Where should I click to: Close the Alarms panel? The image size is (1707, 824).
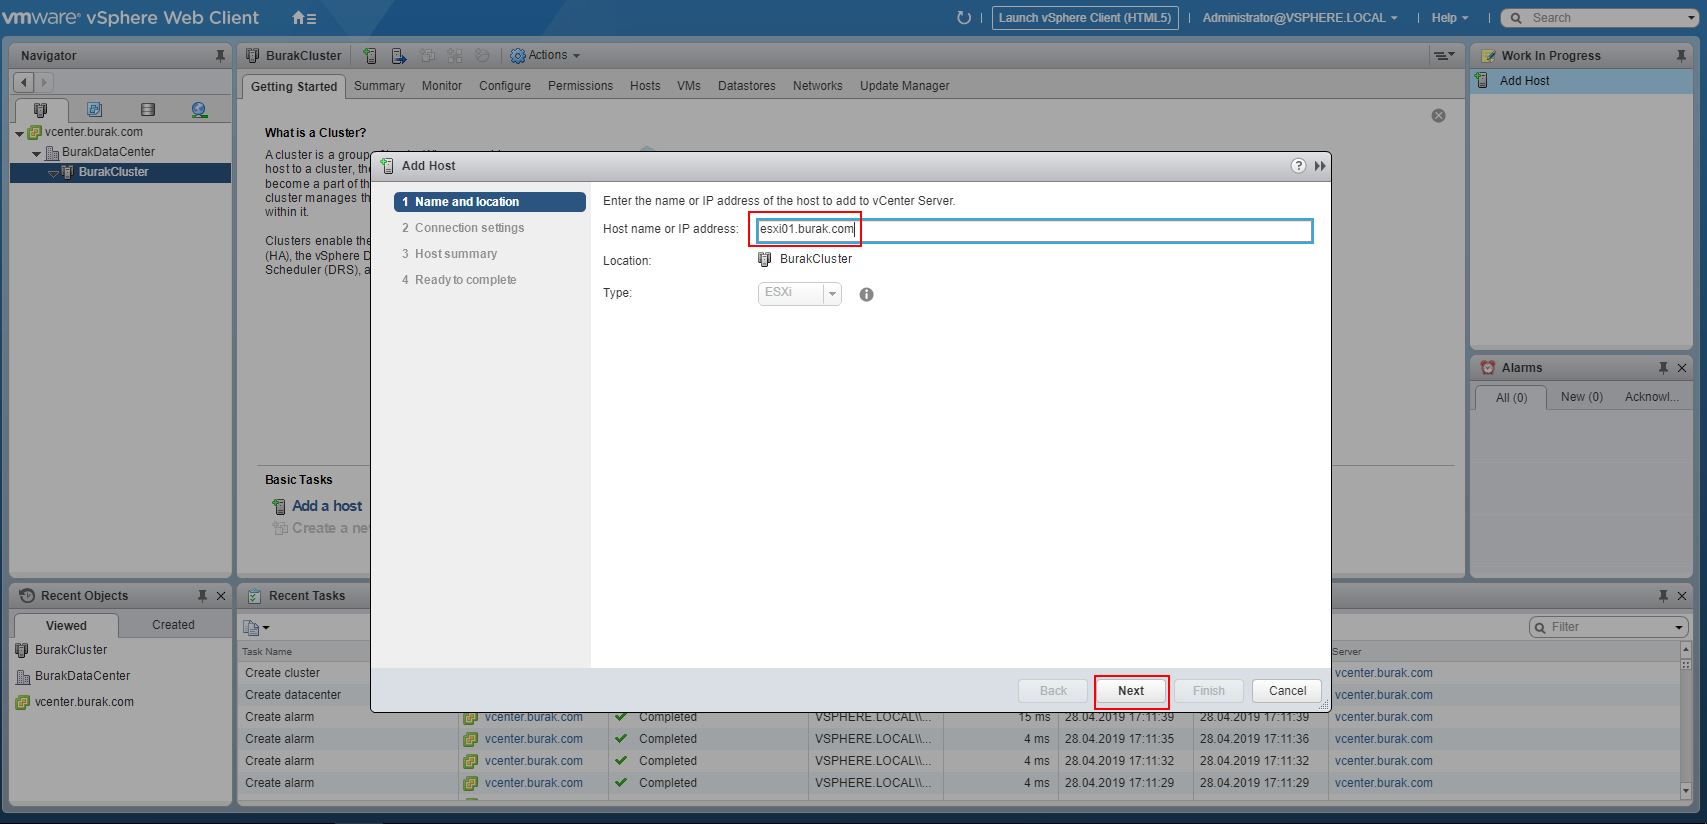click(1682, 368)
